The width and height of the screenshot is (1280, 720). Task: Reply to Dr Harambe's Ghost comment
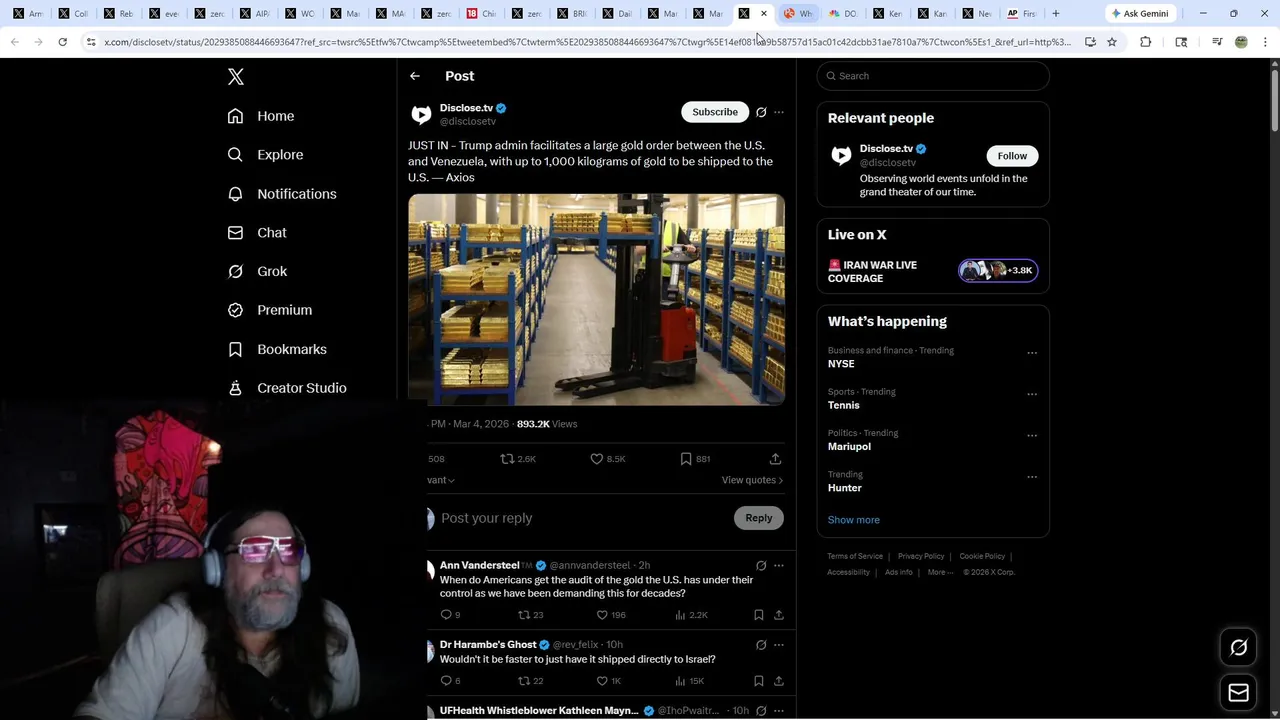tap(450, 681)
